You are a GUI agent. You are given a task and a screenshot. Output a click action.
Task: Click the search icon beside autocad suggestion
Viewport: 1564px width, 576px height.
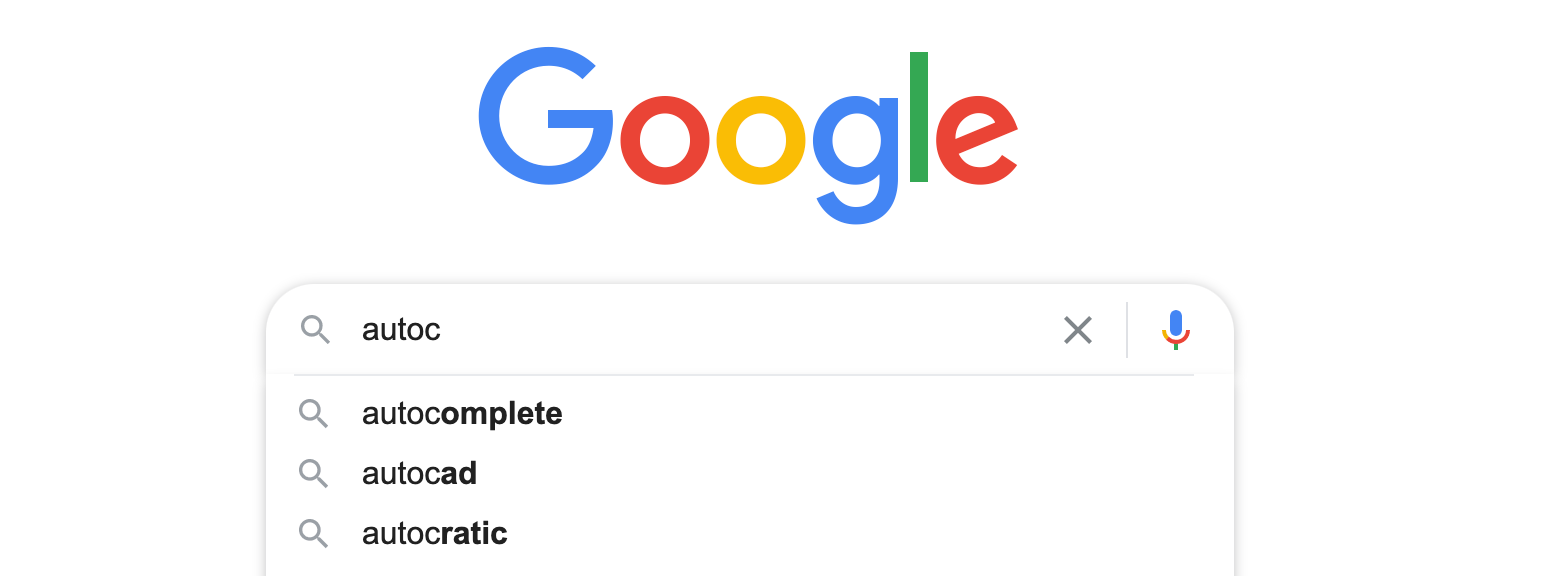point(314,473)
